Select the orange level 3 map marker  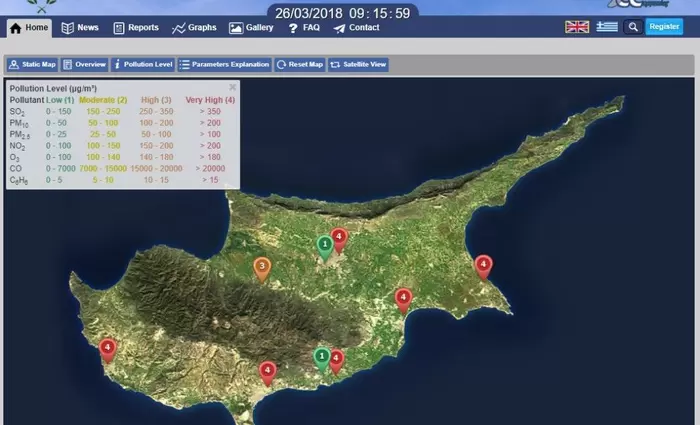point(262,270)
